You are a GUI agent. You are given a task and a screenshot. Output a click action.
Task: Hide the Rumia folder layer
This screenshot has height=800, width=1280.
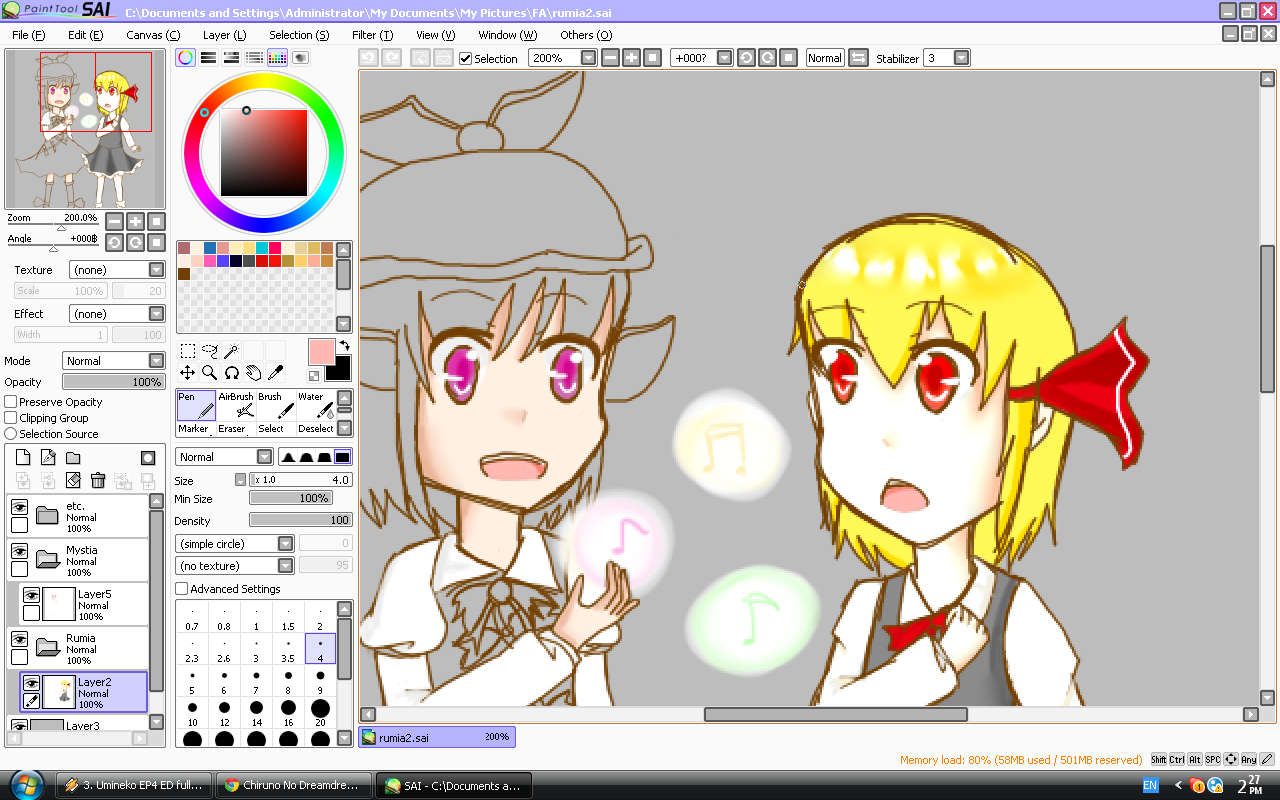pyautogui.click(x=19, y=639)
